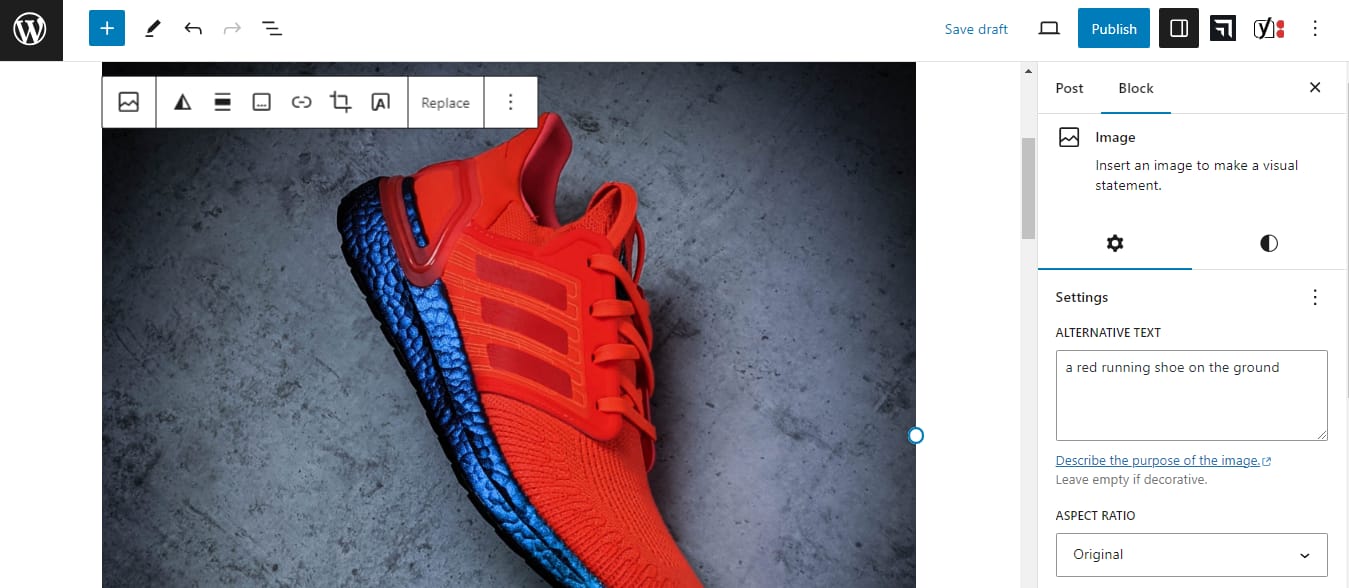The image size is (1349, 588).
Task: Click the 'ASPECT RATIO' label
Action: (1095, 516)
